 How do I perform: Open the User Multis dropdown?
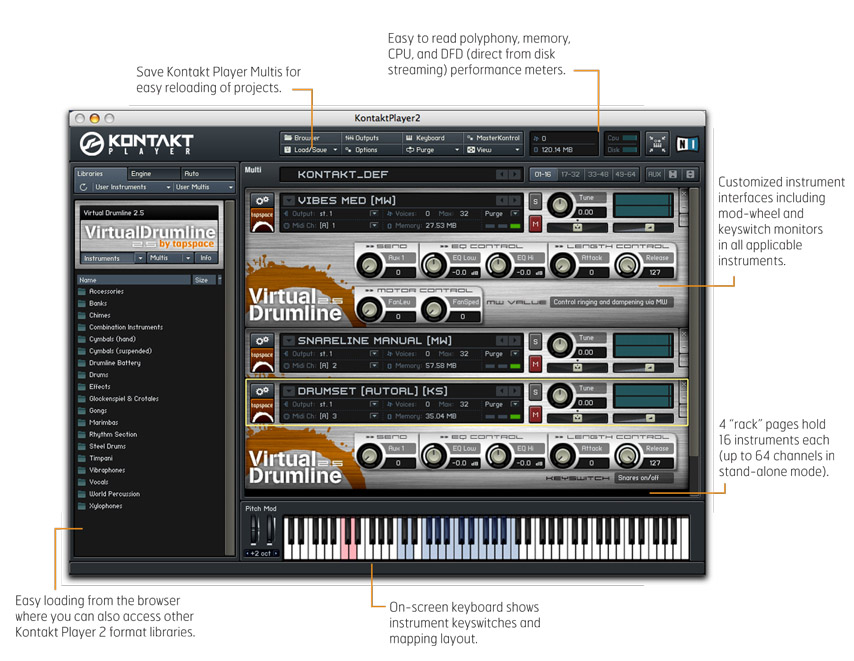pyautogui.click(x=204, y=187)
